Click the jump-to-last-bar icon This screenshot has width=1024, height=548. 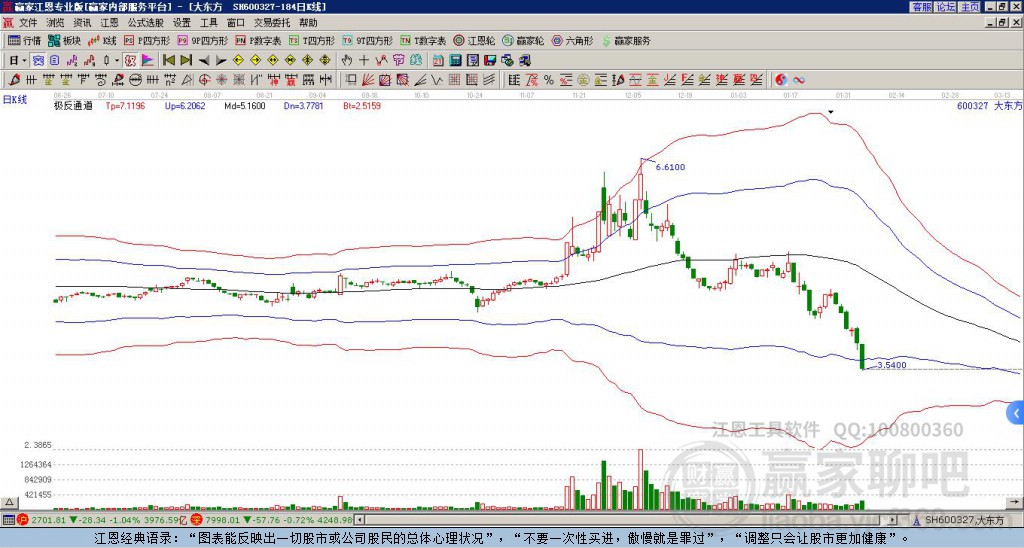pyautogui.click(x=185, y=61)
